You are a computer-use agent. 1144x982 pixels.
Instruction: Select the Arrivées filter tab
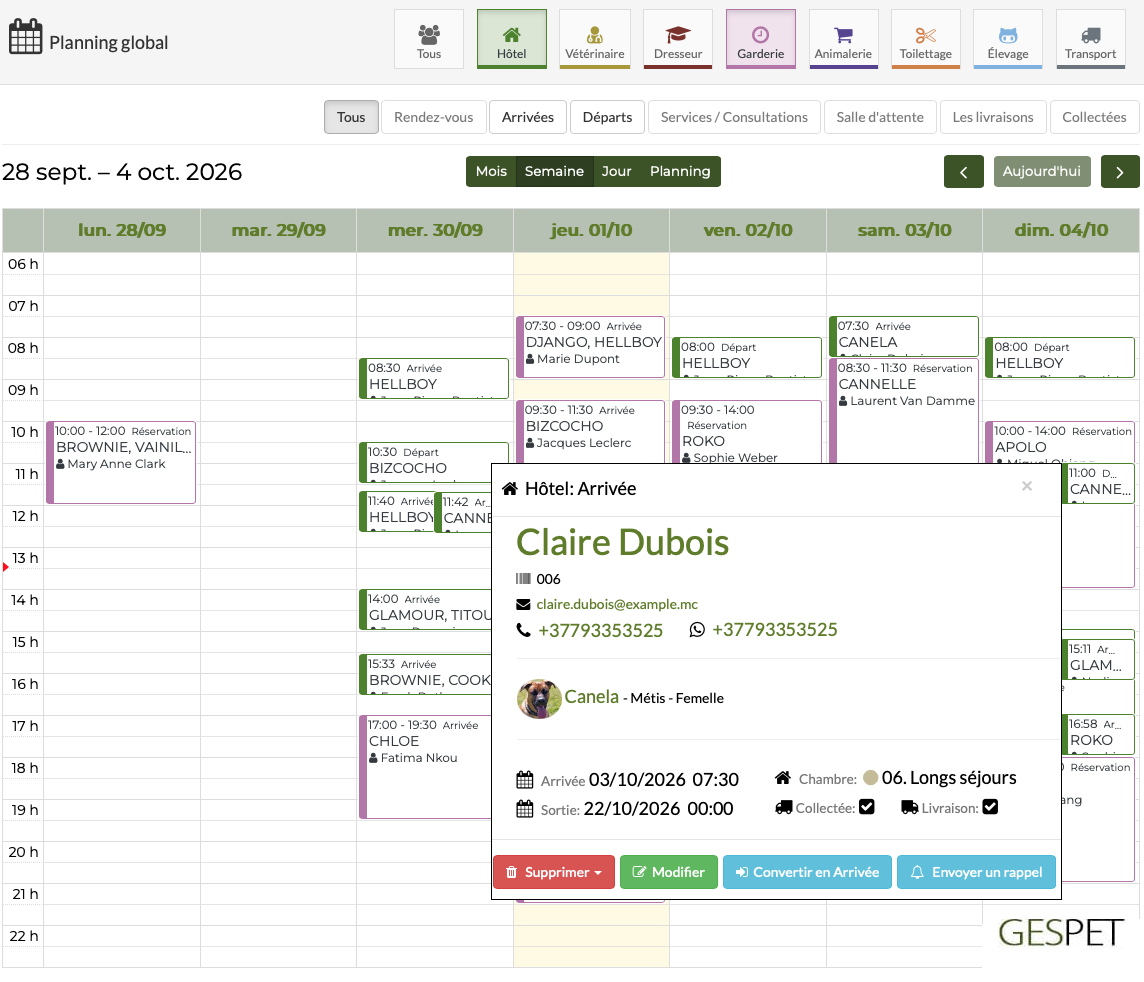click(527, 117)
